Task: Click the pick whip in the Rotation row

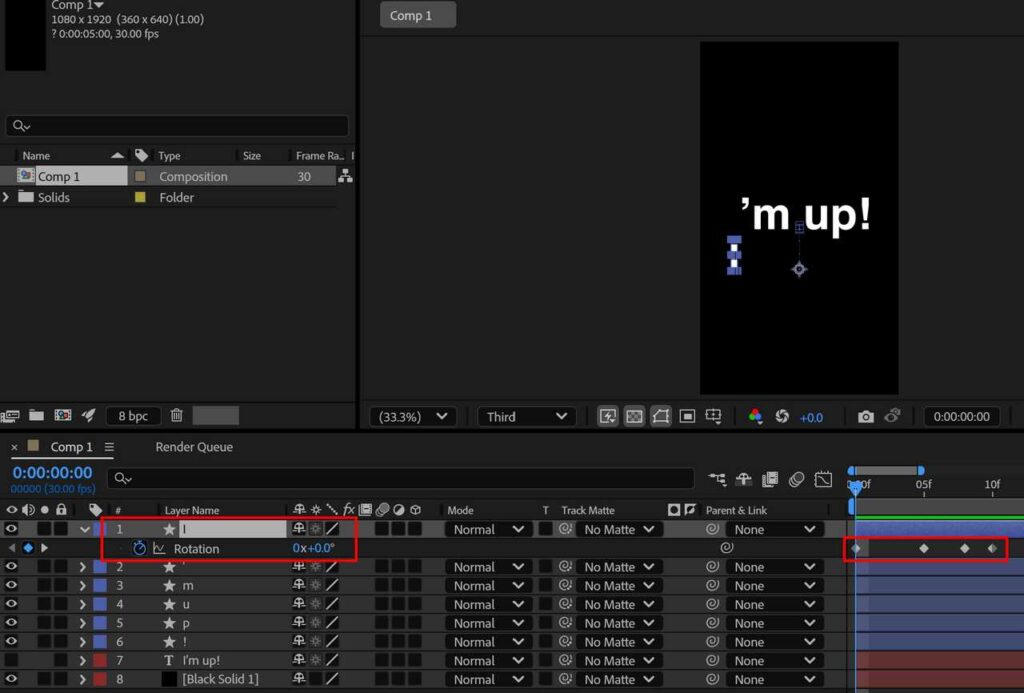Action: [x=726, y=547]
